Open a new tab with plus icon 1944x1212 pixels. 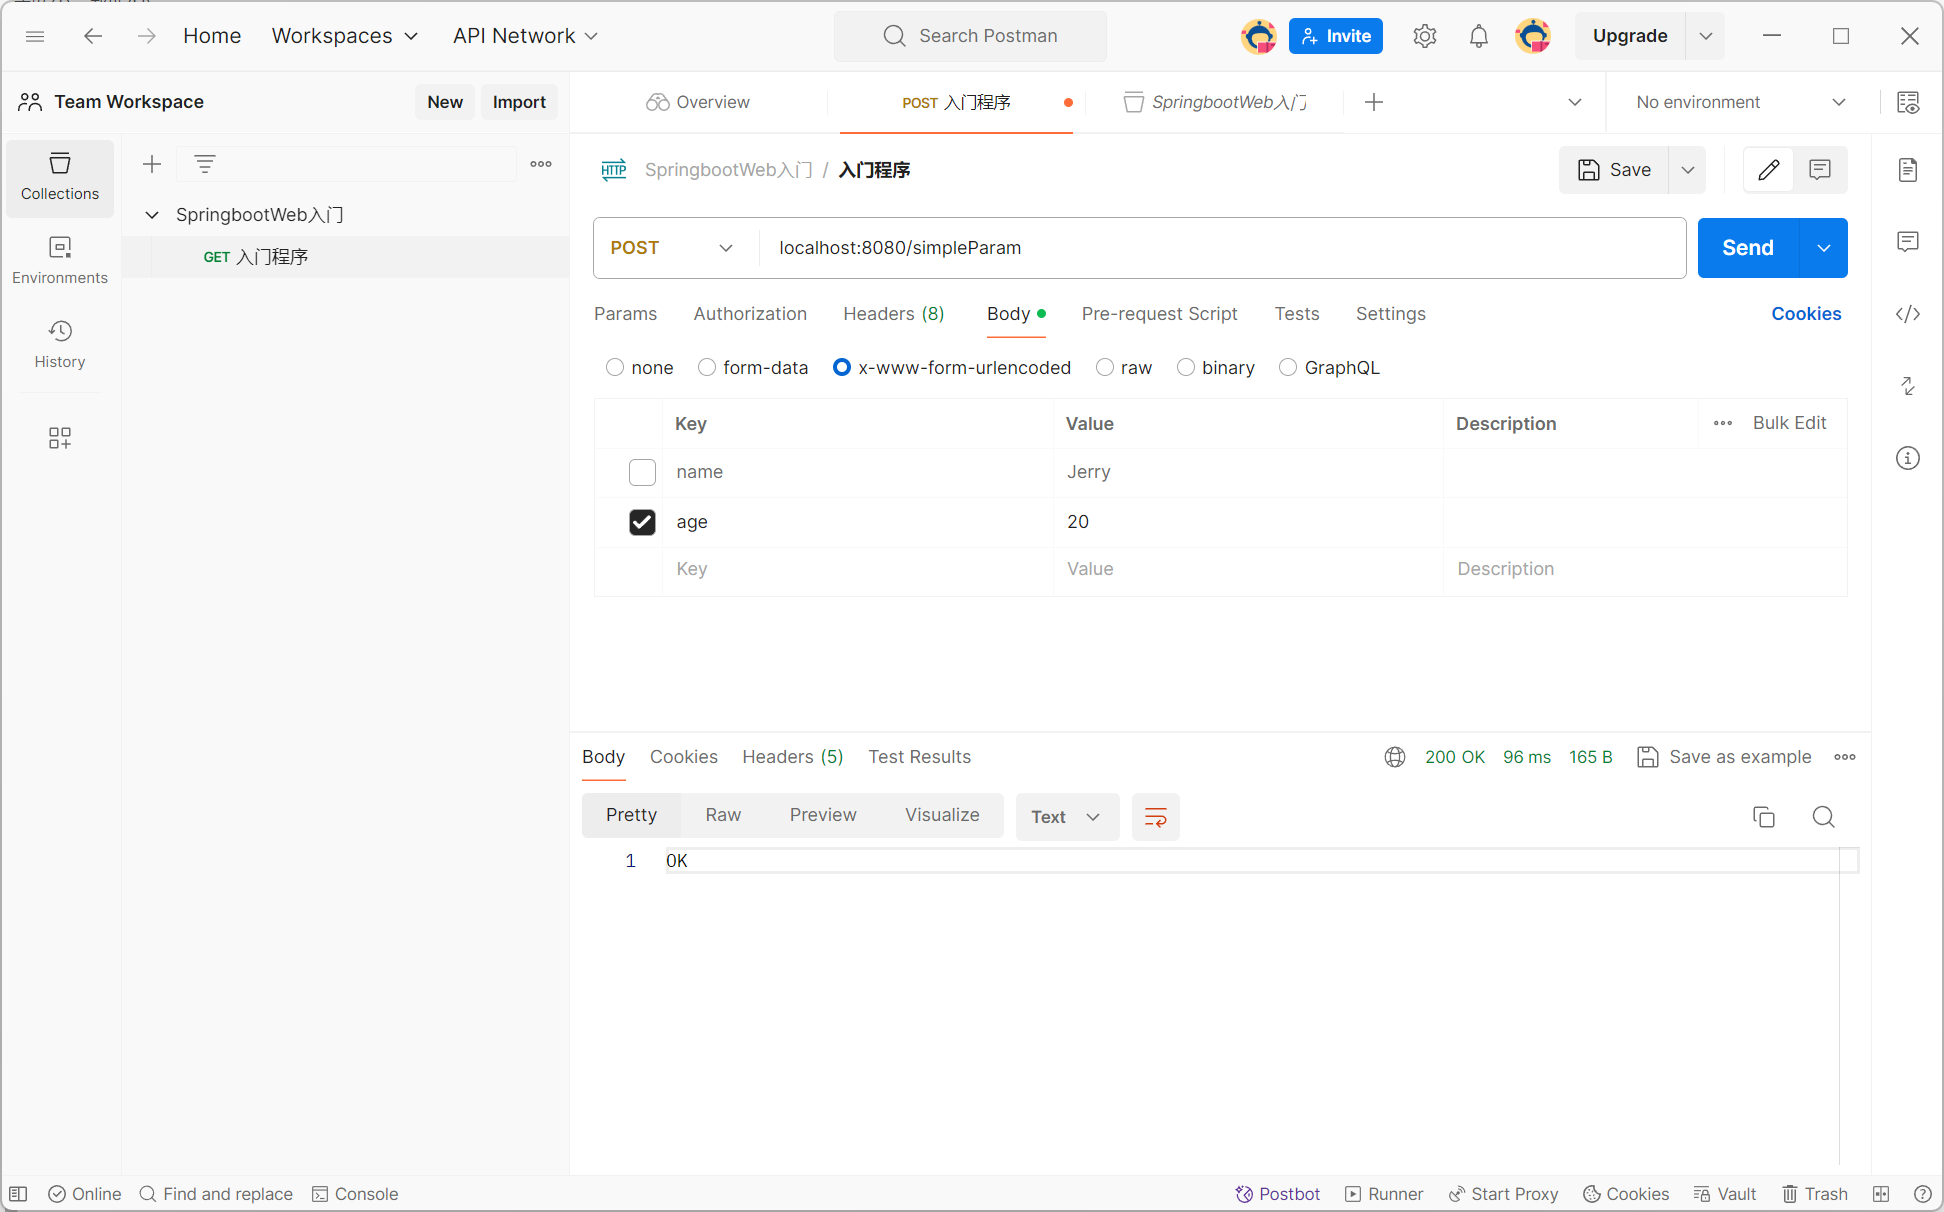(x=1374, y=102)
